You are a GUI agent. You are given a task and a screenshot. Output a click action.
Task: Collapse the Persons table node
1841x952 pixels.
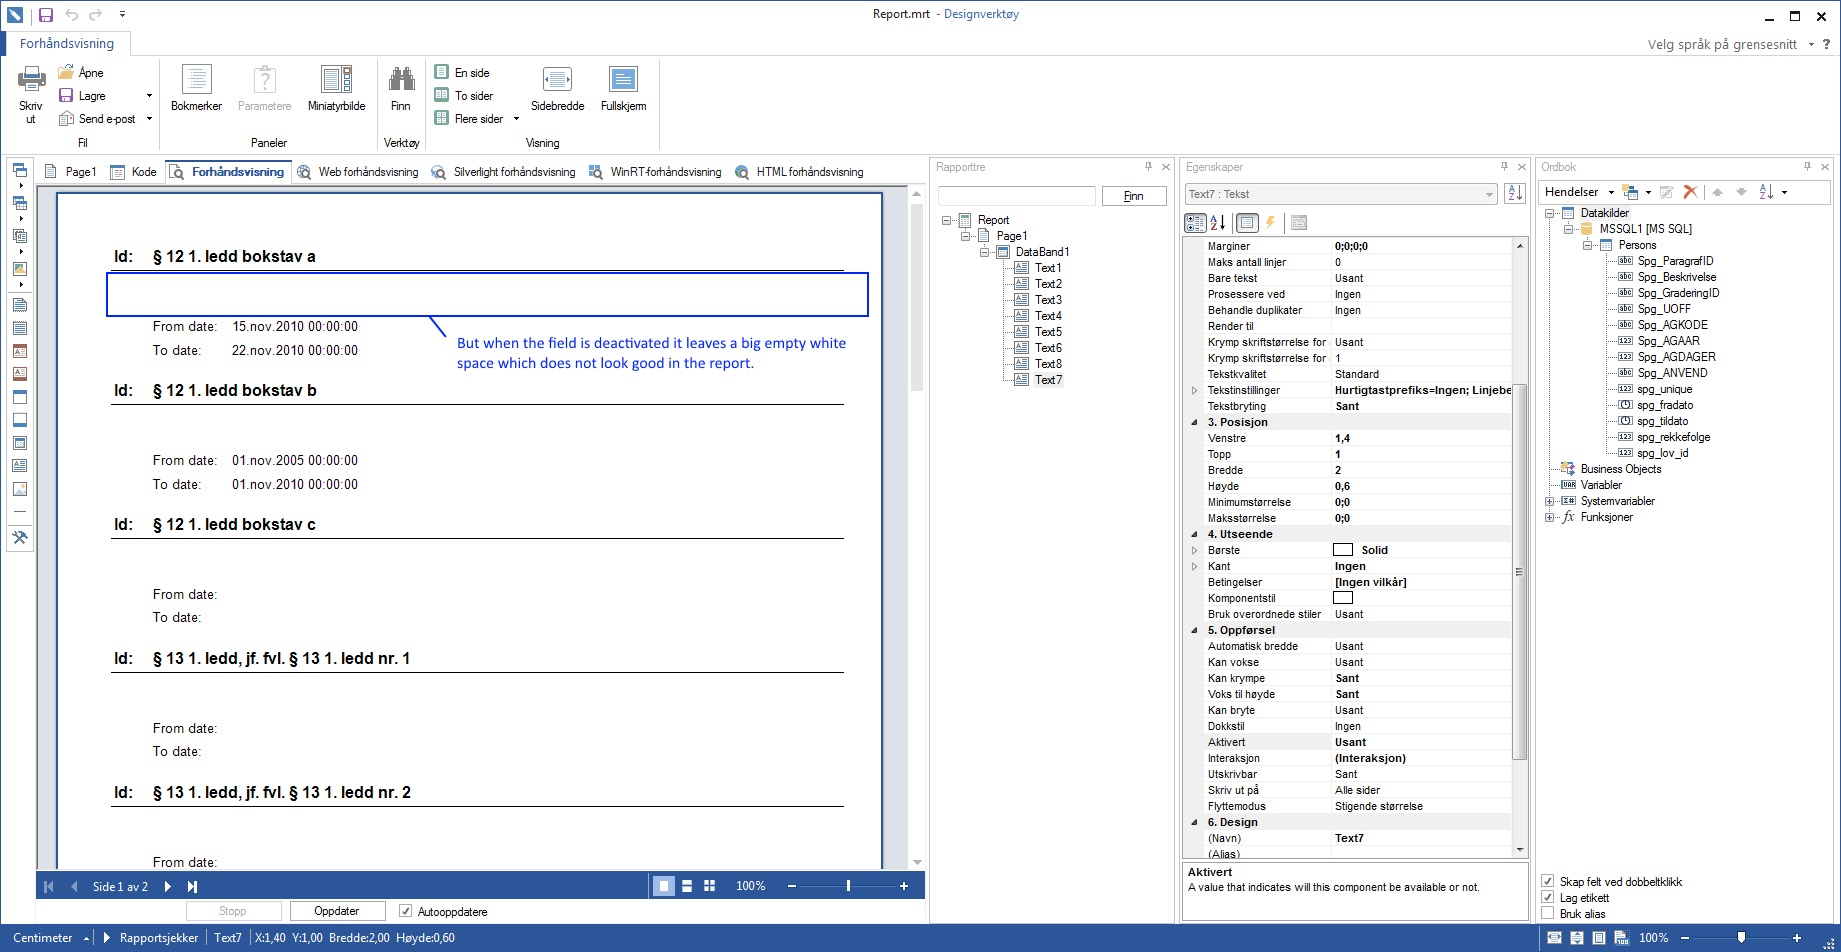pyautogui.click(x=1587, y=245)
